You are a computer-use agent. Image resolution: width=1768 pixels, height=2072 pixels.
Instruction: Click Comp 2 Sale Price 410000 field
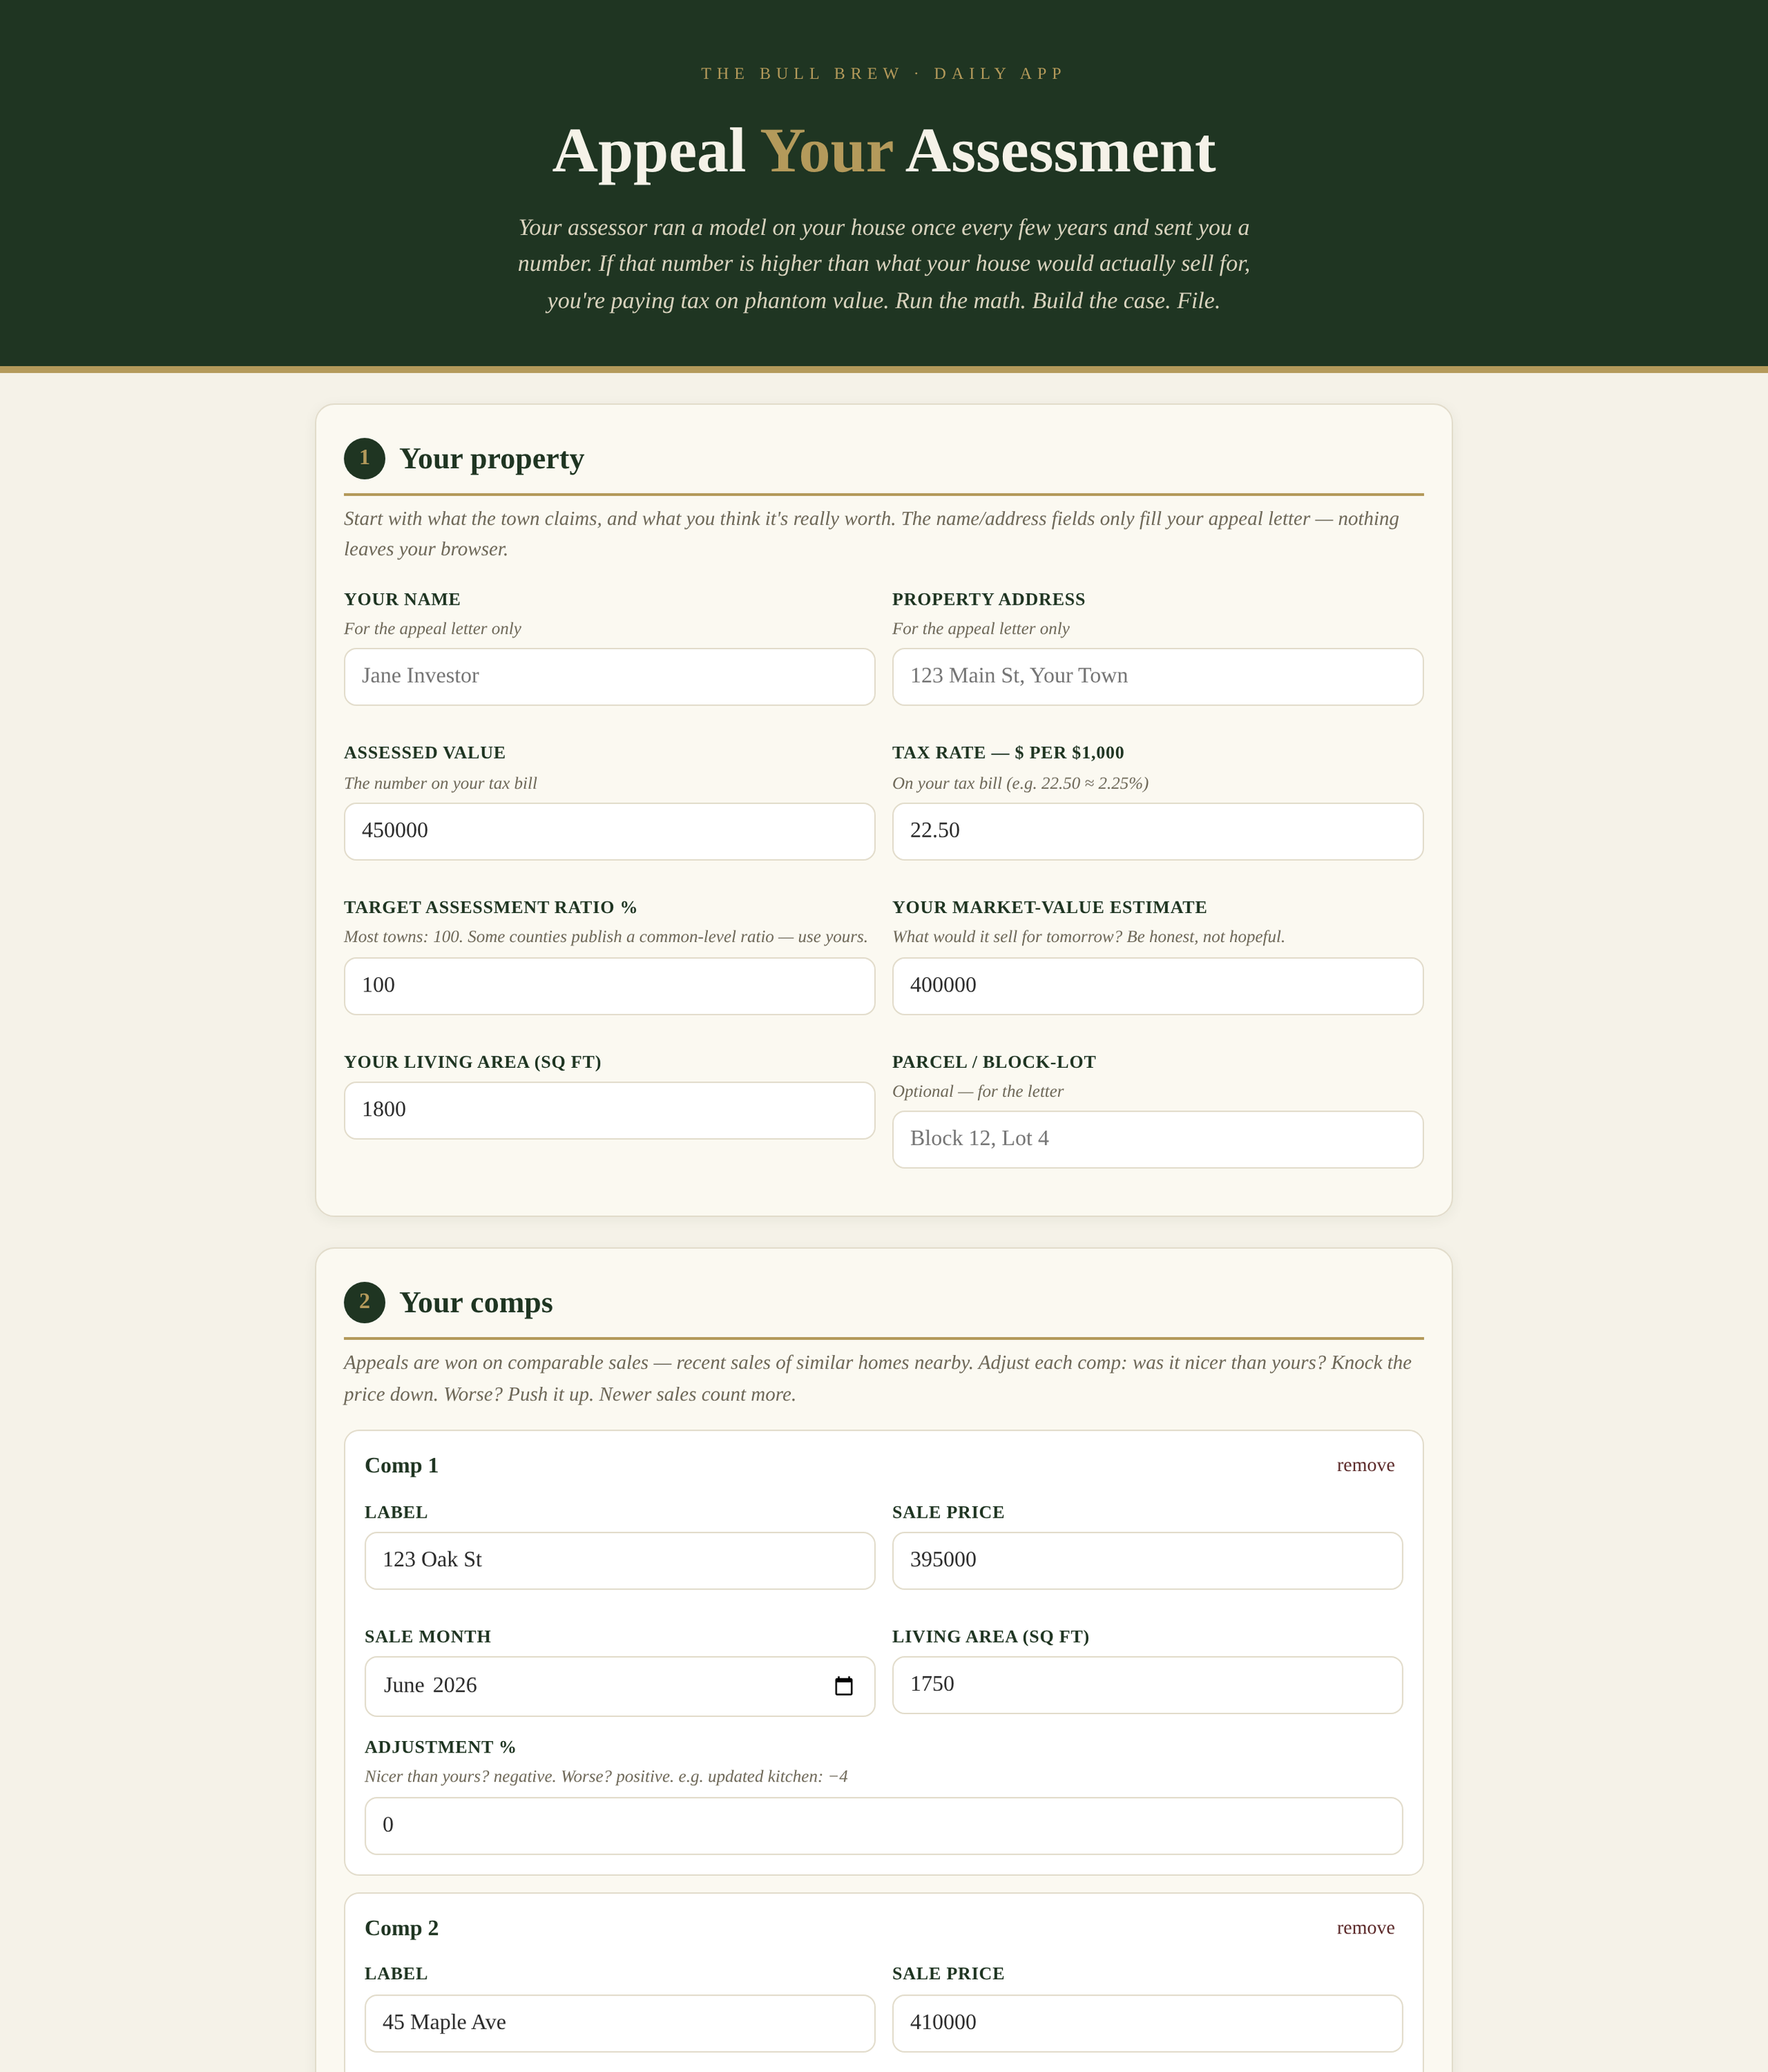(1147, 2023)
